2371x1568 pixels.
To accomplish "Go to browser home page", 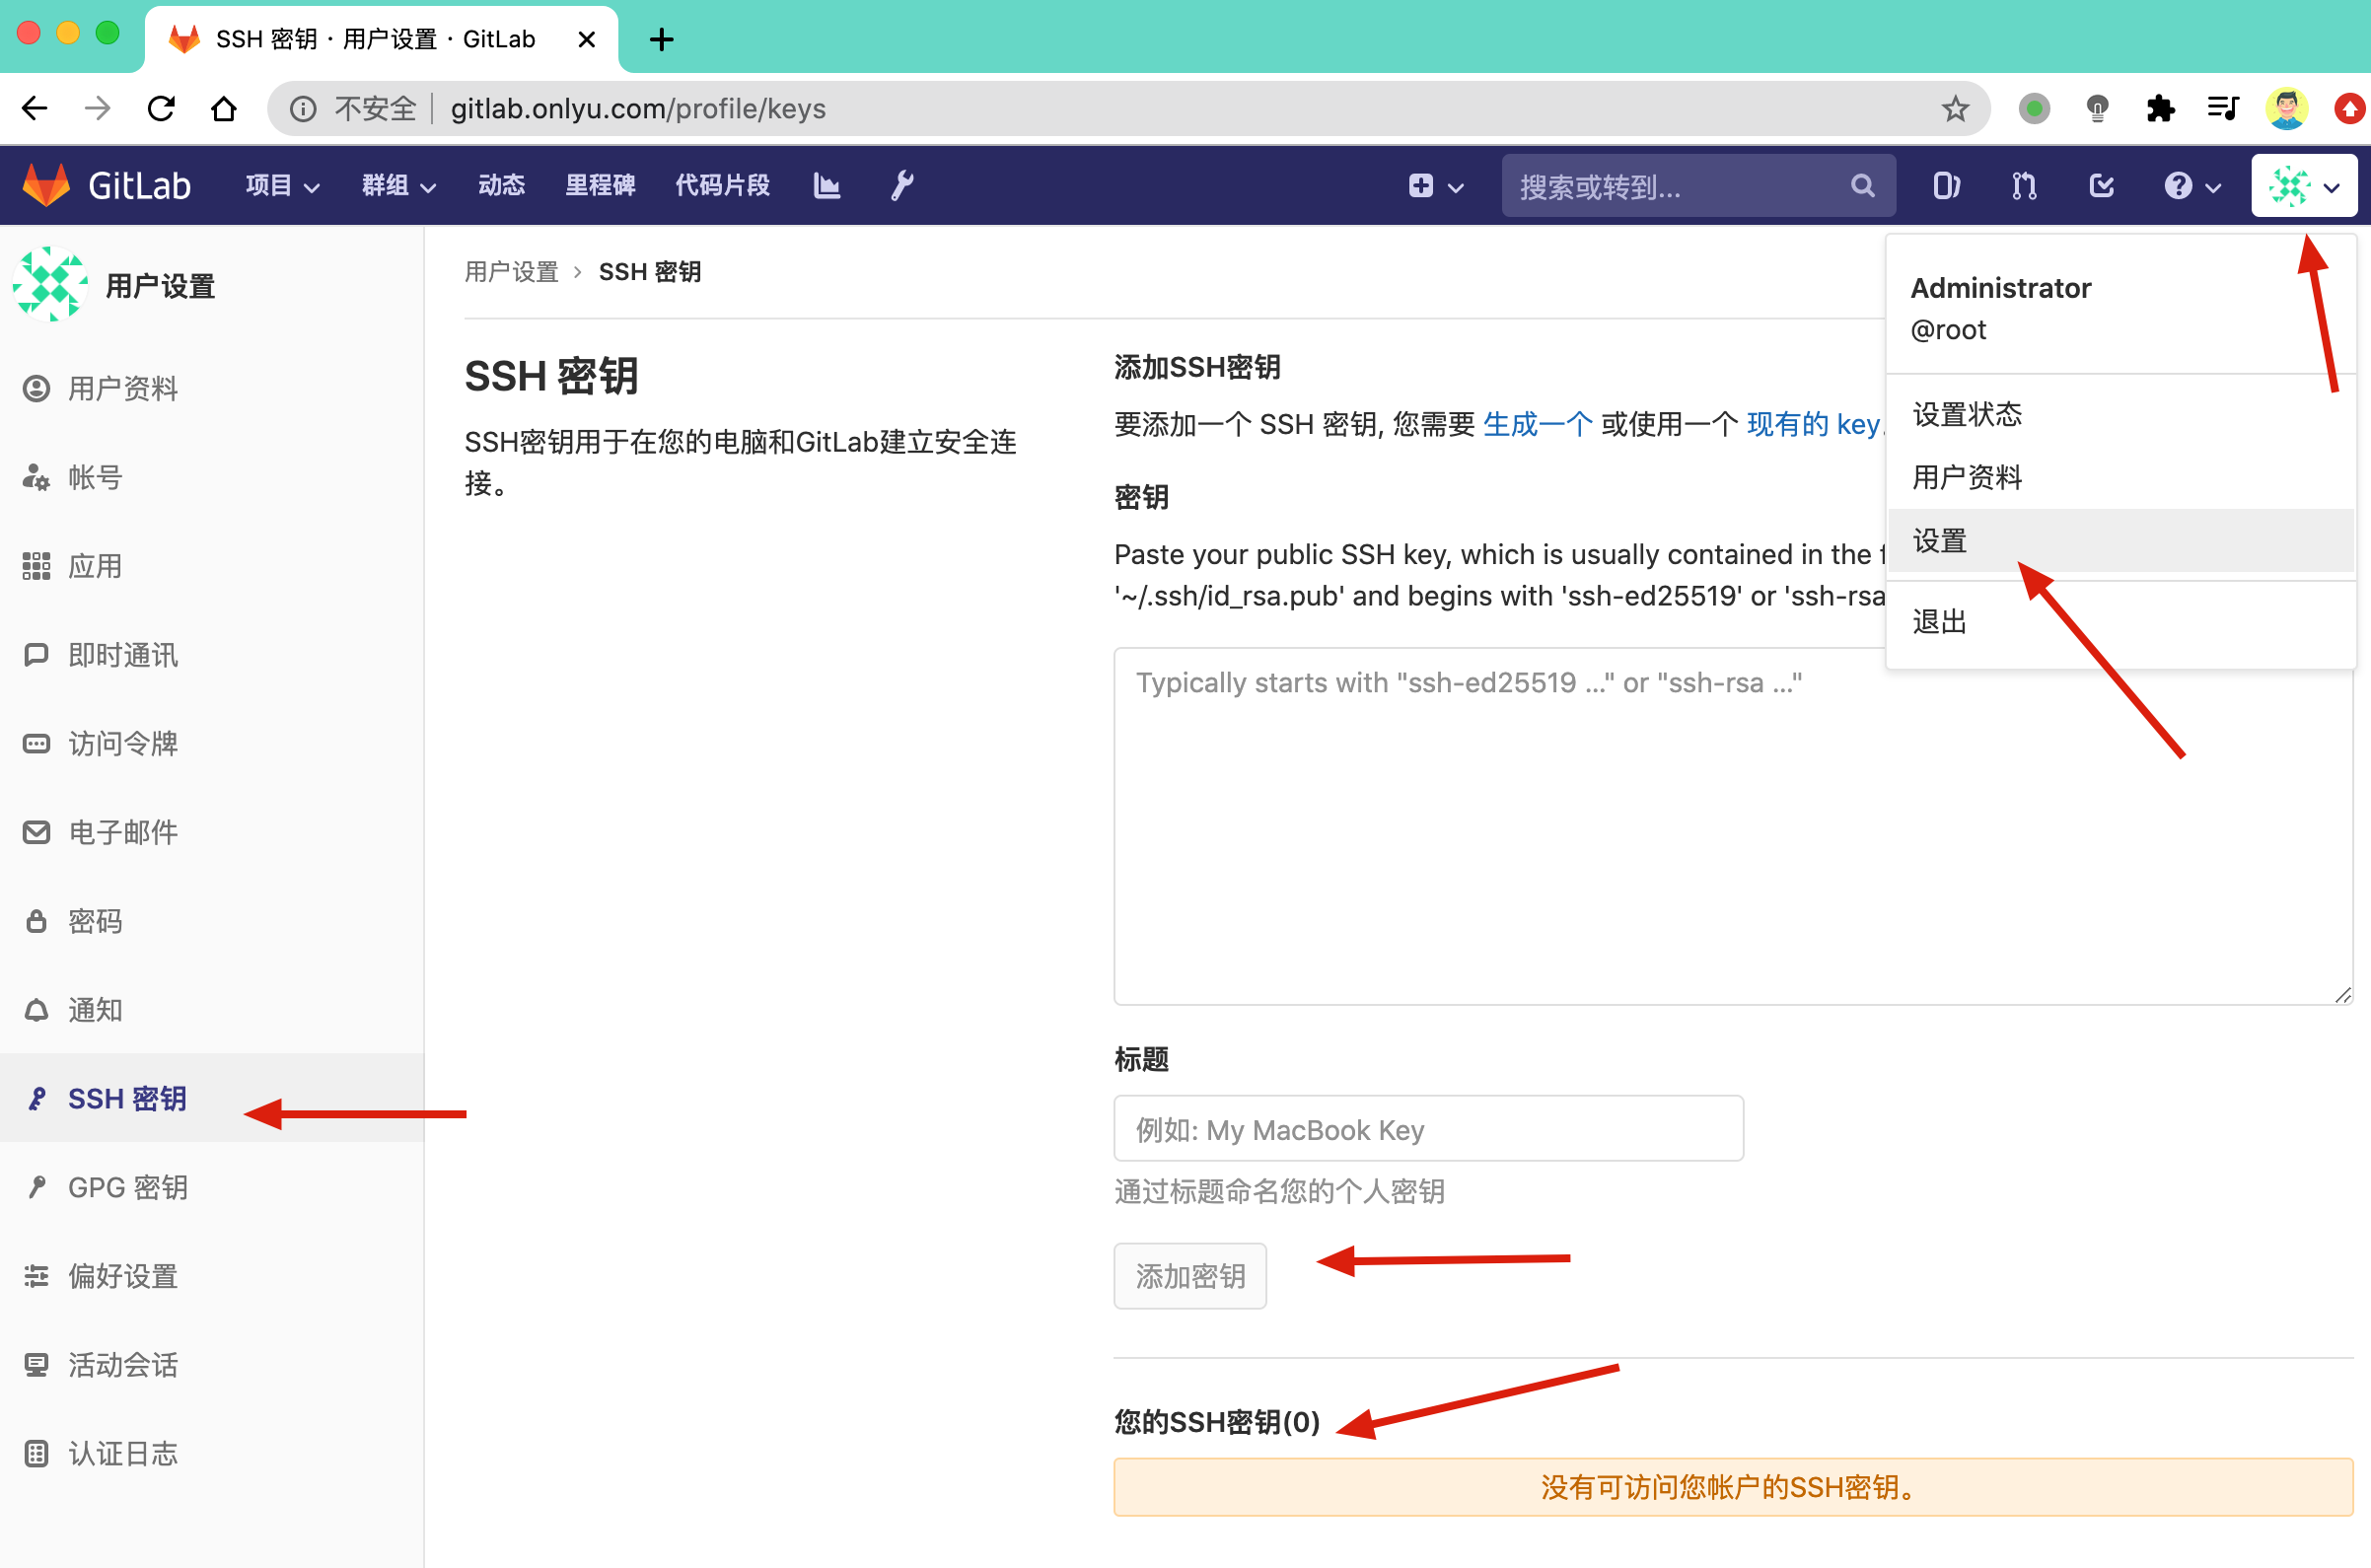I will [x=224, y=108].
